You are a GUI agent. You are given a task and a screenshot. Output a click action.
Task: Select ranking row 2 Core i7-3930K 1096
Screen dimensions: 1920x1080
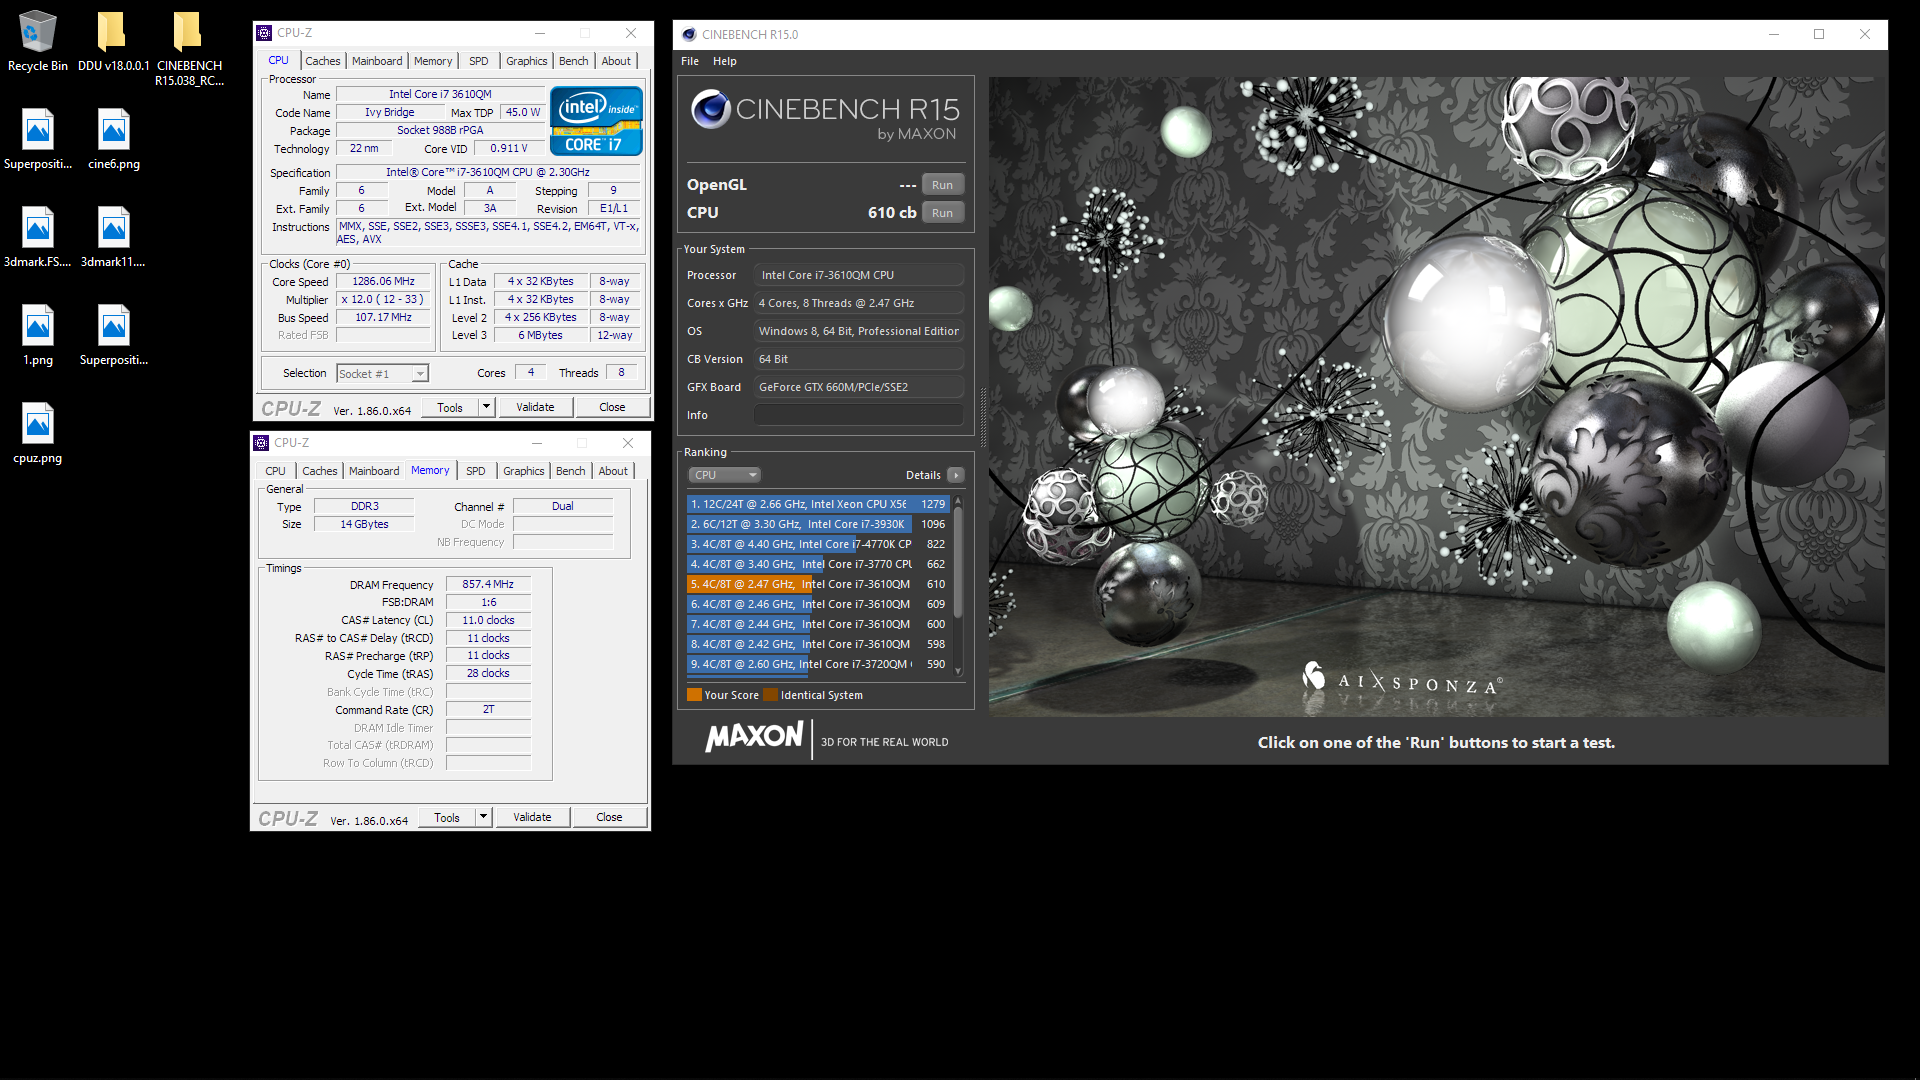818,524
